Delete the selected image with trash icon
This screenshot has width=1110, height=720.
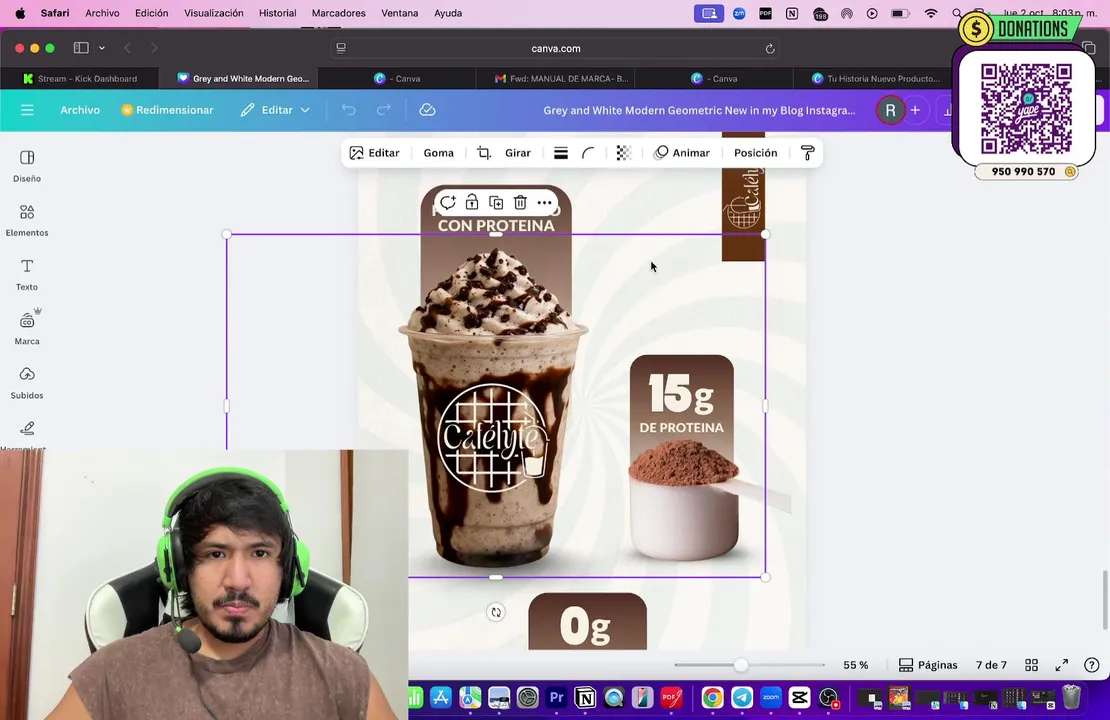pyautogui.click(x=520, y=203)
